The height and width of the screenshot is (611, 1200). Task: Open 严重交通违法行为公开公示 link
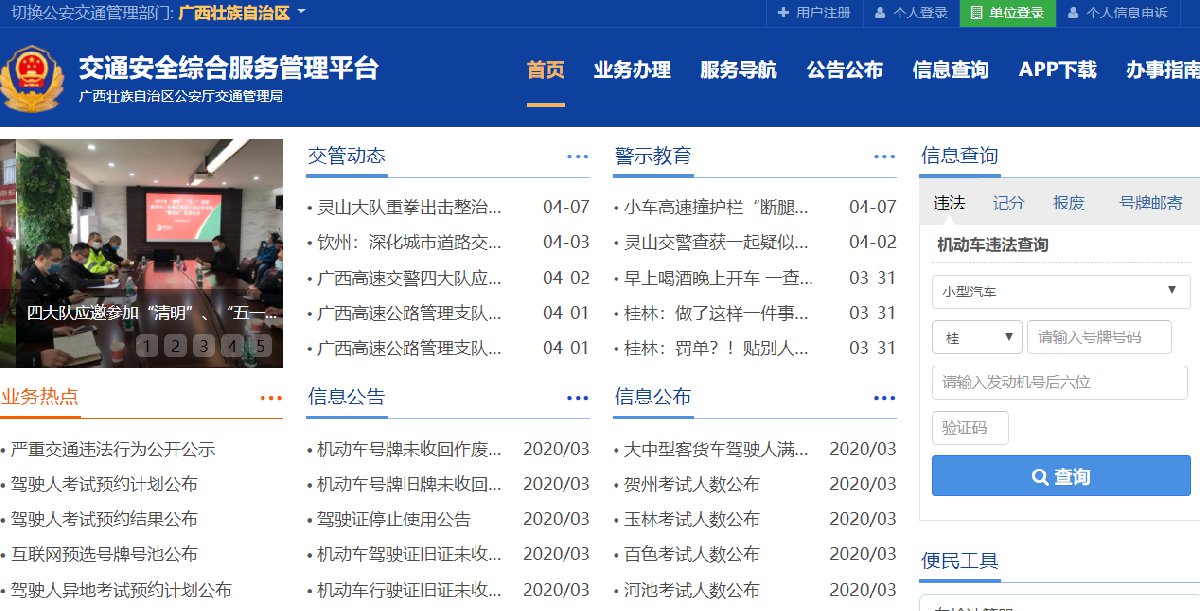[x=113, y=450]
